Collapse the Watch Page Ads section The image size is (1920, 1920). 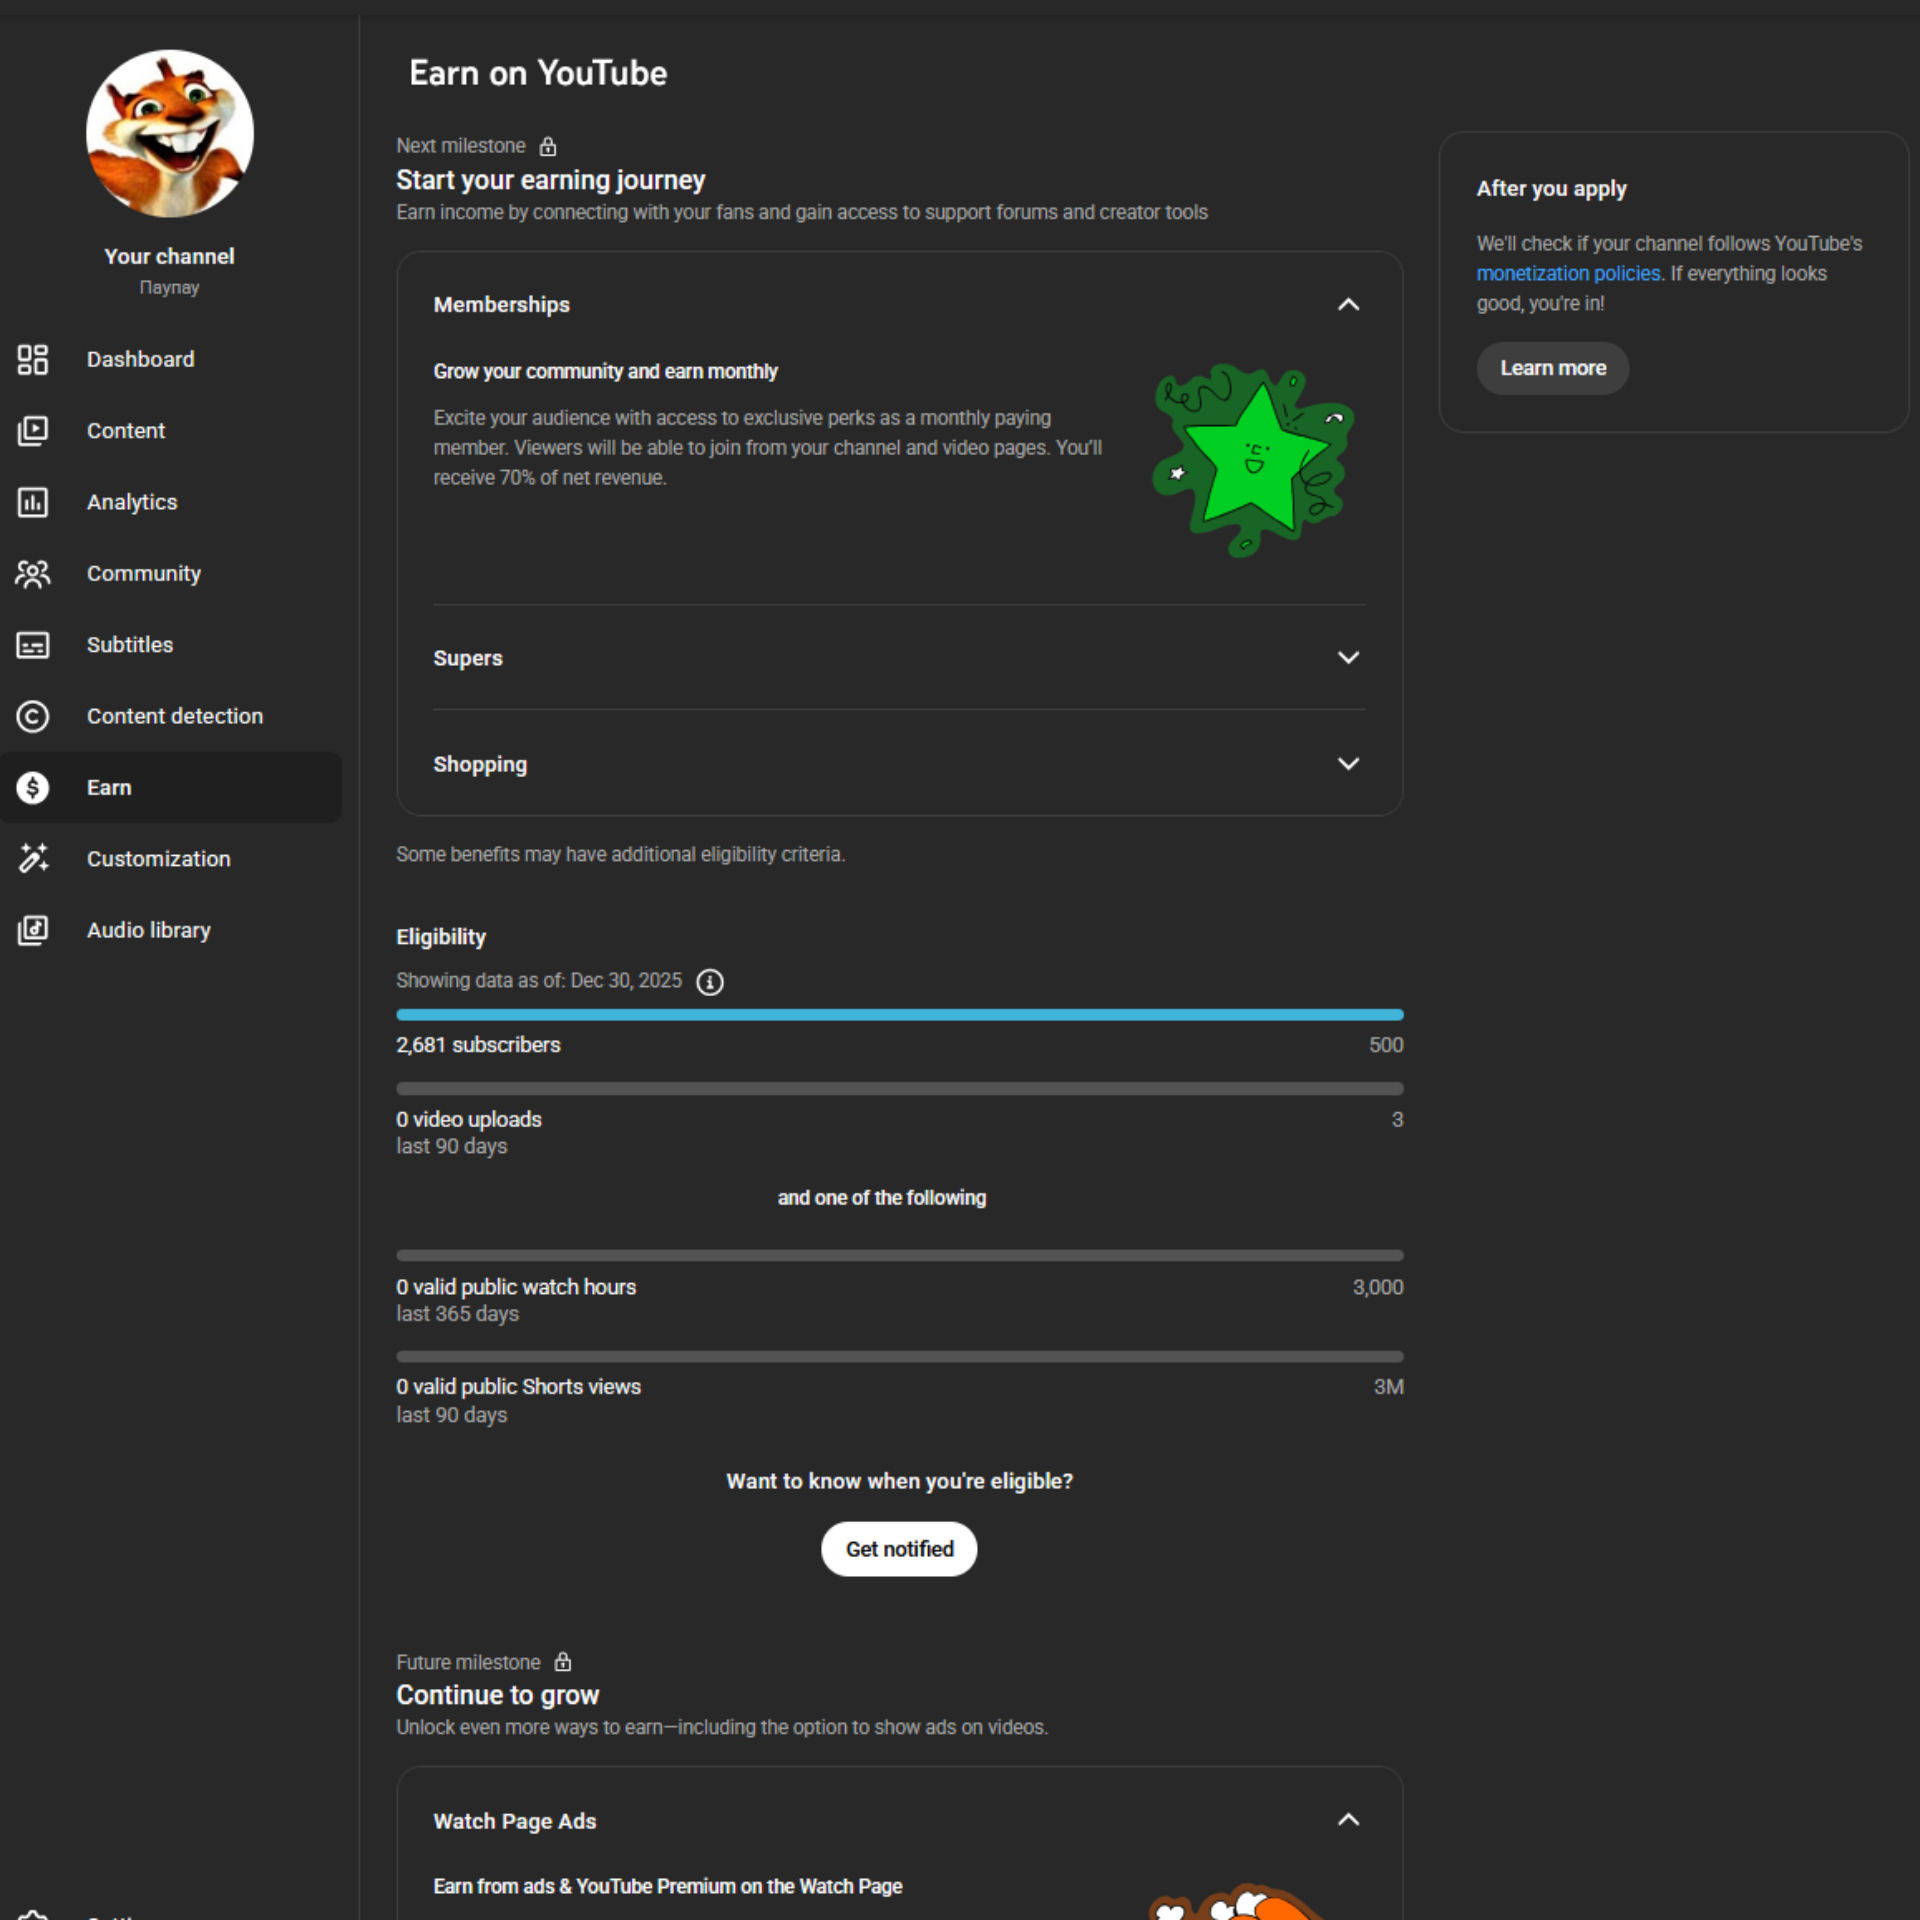point(1348,1820)
